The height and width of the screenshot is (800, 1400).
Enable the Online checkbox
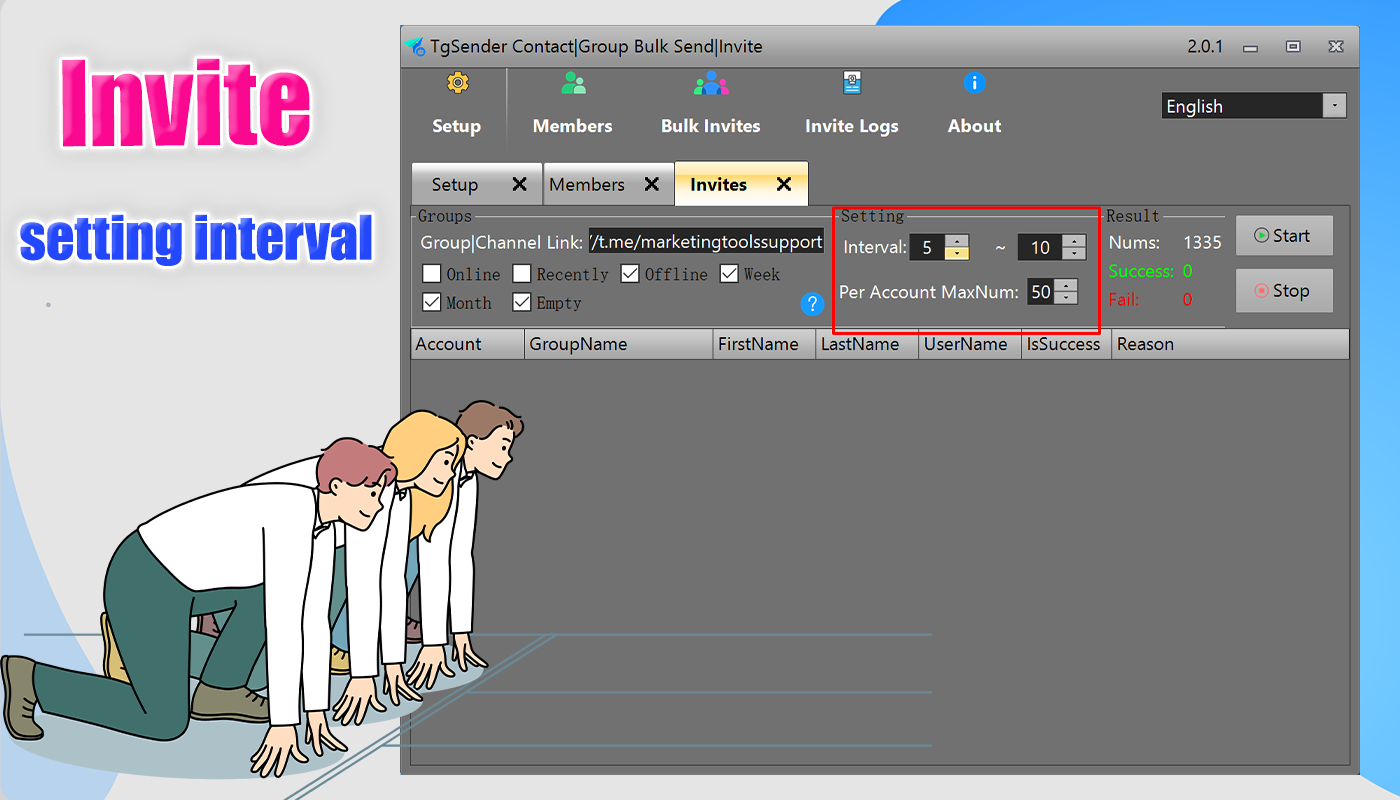click(x=432, y=274)
